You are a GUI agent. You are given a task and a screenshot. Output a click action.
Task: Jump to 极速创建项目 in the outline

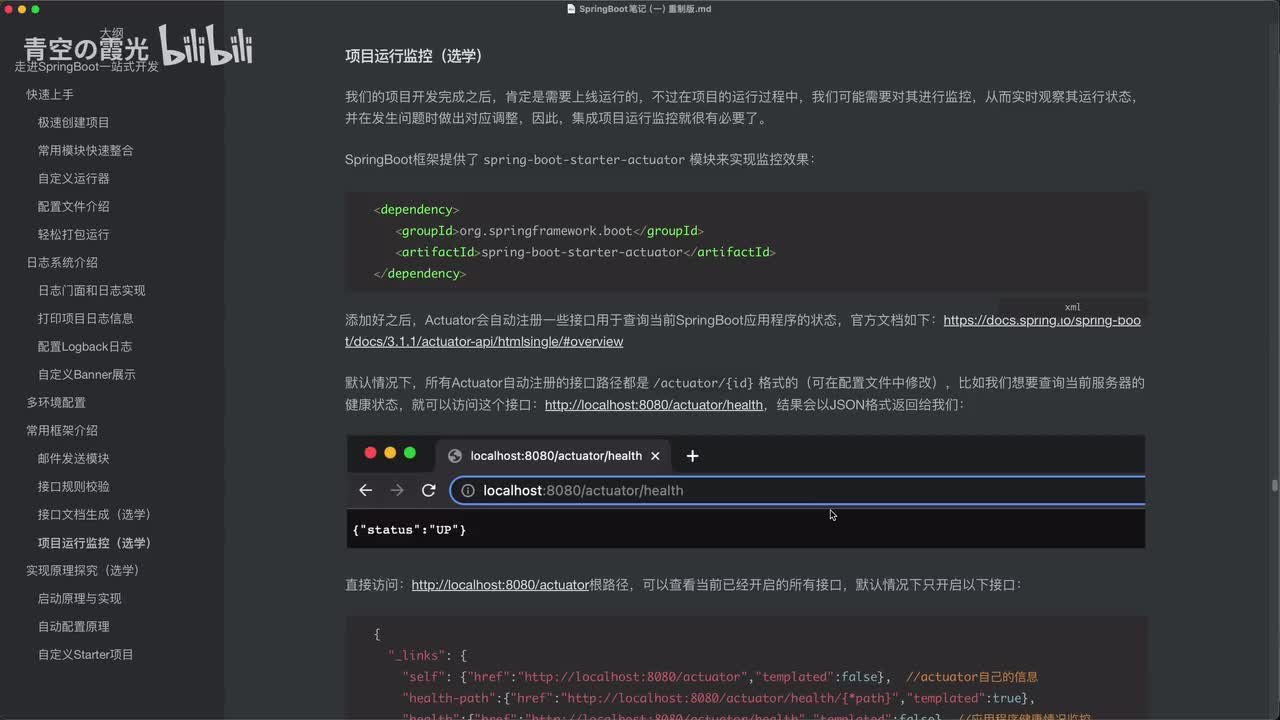click(74, 122)
